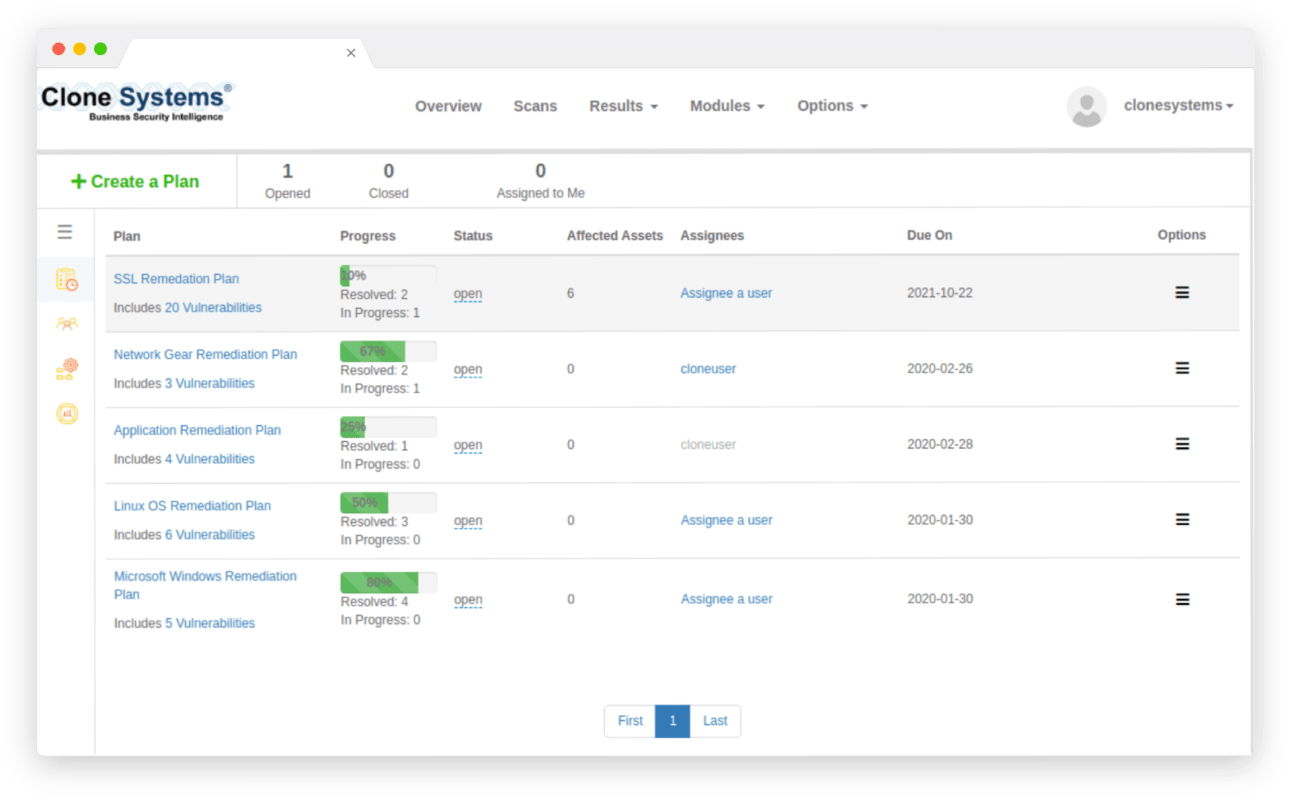This screenshot has width=1290, height=808.
Task: Select page 1 in pagination
Action: pyautogui.click(x=673, y=721)
